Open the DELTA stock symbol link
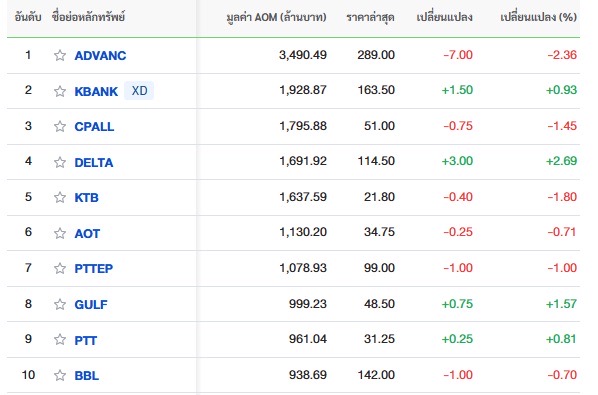598x395 pixels. coord(94,162)
